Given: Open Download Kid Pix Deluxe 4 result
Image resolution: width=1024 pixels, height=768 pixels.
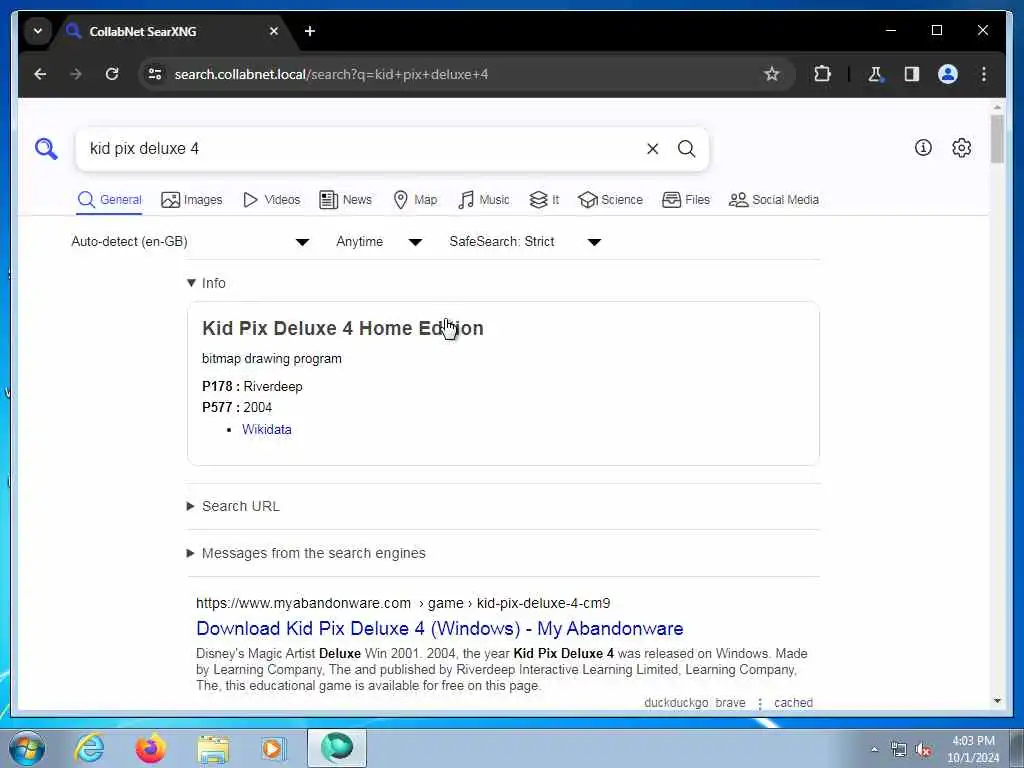Looking at the screenshot, I should coord(440,628).
